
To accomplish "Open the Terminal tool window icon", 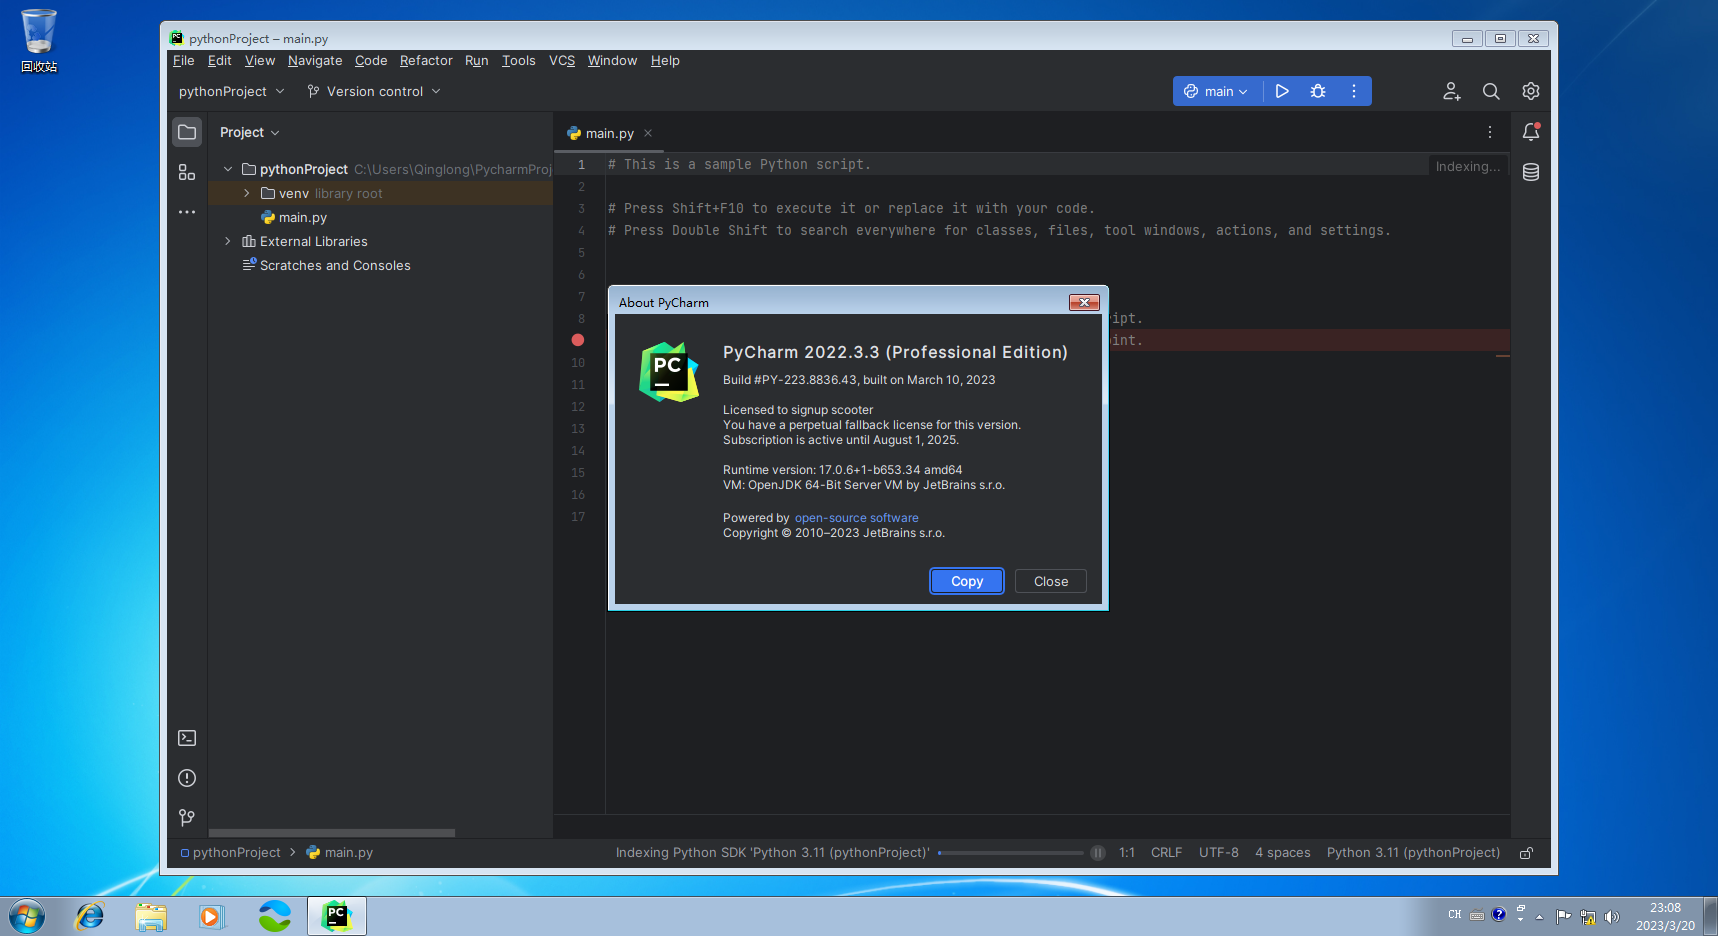I will click(186, 737).
